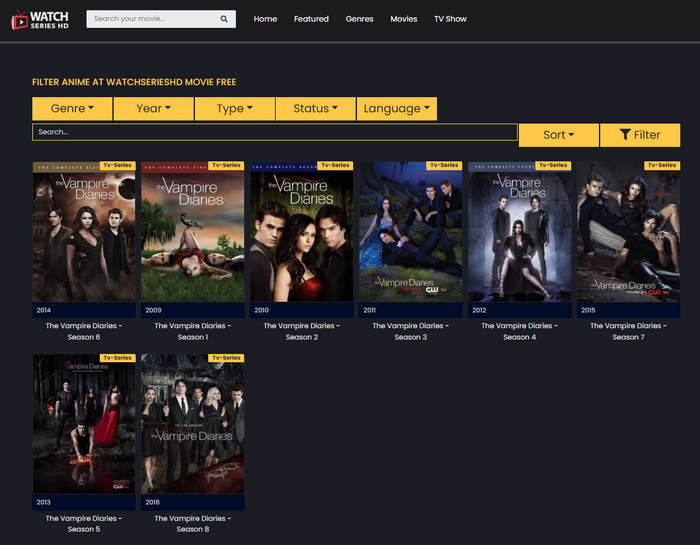
Task: Go to the Home page
Action: coord(265,19)
